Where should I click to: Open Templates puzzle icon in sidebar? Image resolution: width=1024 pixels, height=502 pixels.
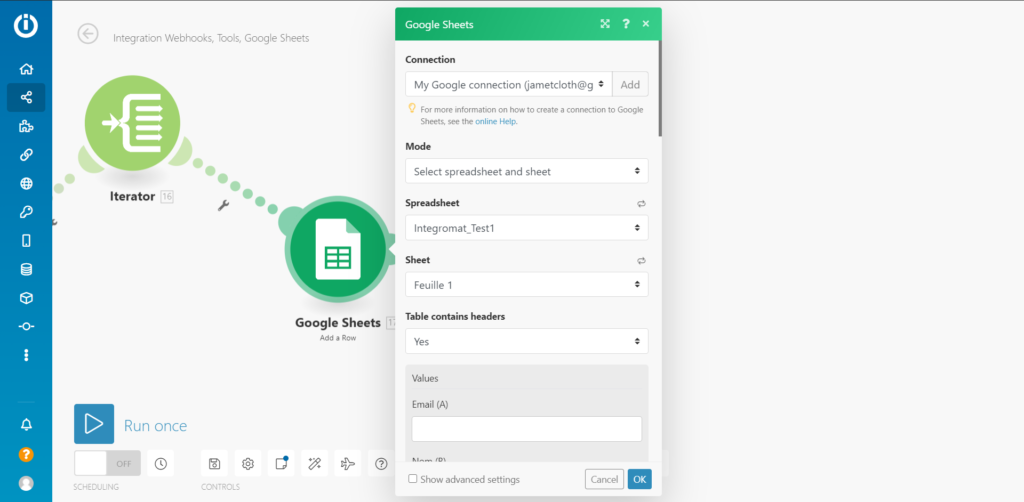point(26,127)
